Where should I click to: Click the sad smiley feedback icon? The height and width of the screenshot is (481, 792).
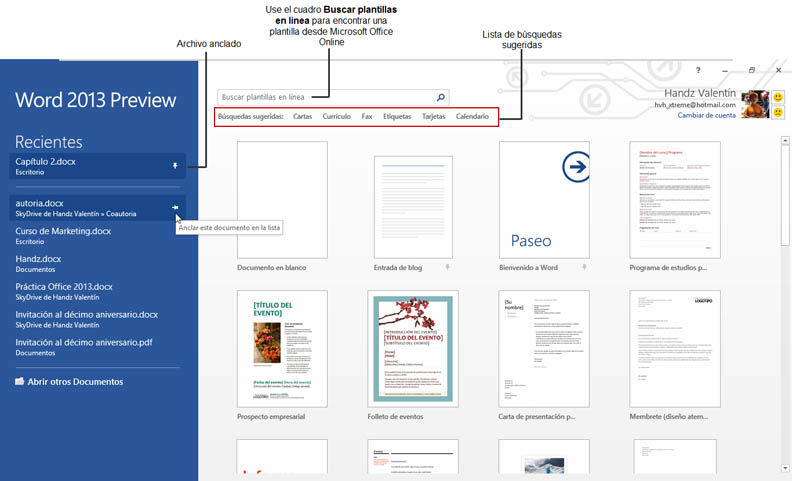click(x=778, y=112)
